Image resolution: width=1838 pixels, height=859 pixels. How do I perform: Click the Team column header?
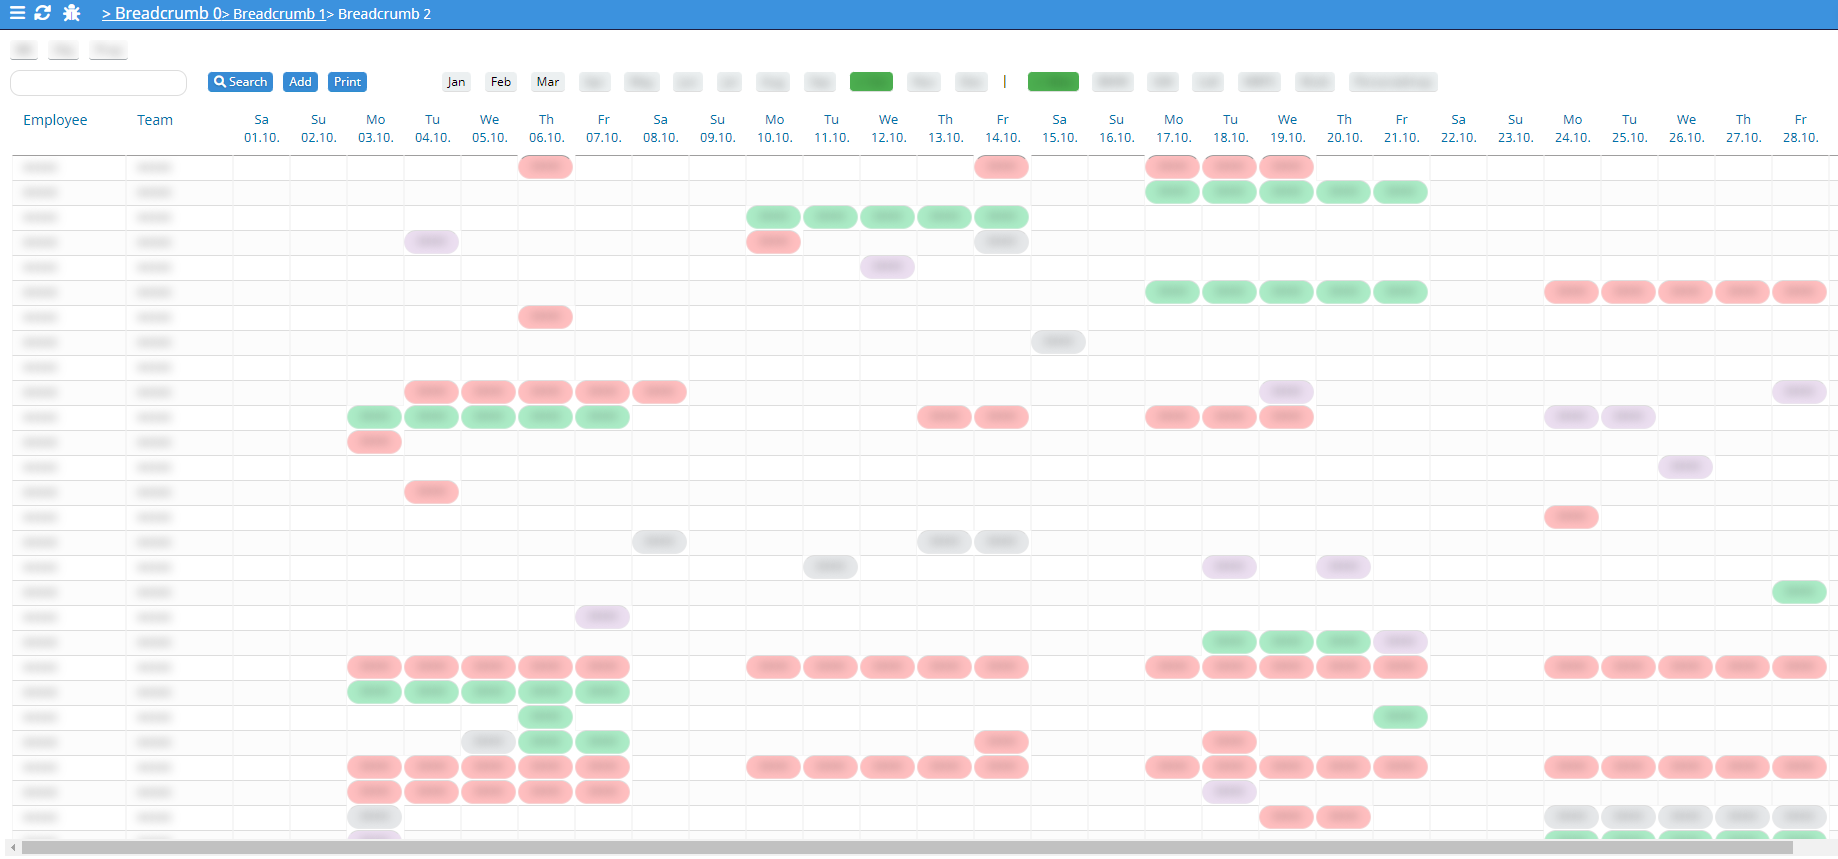(155, 120)
